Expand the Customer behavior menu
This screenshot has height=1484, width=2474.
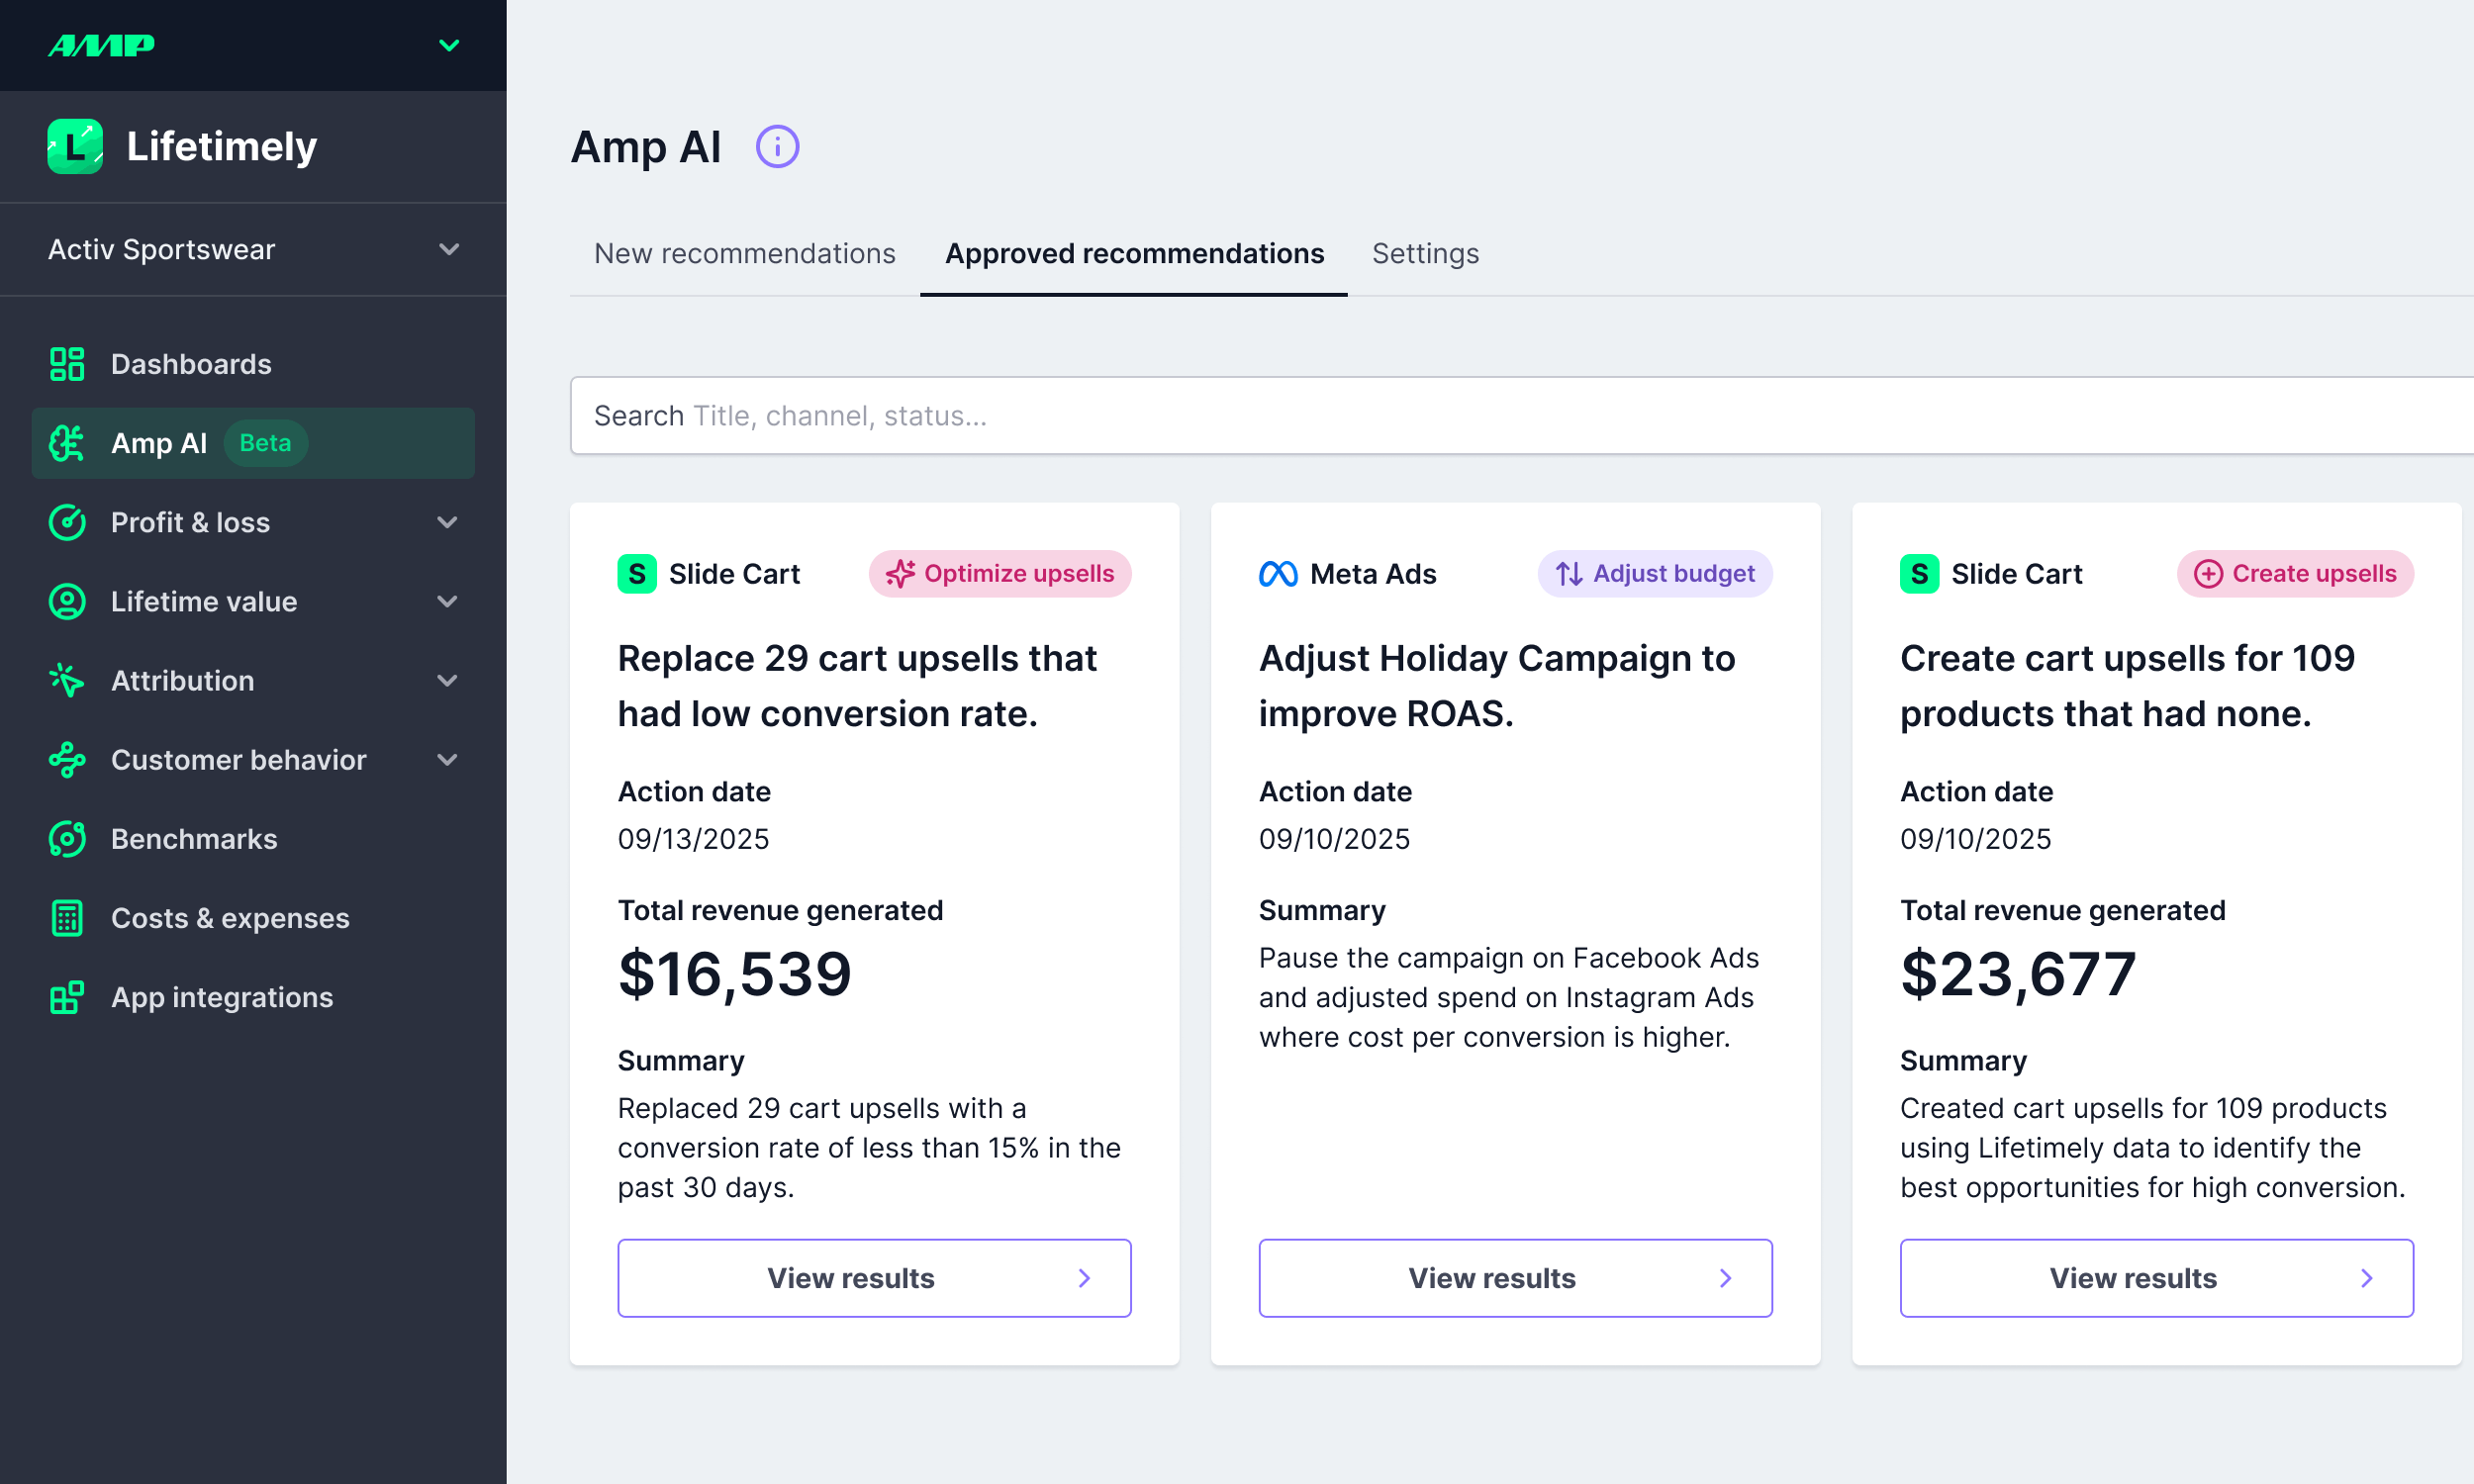447,760
